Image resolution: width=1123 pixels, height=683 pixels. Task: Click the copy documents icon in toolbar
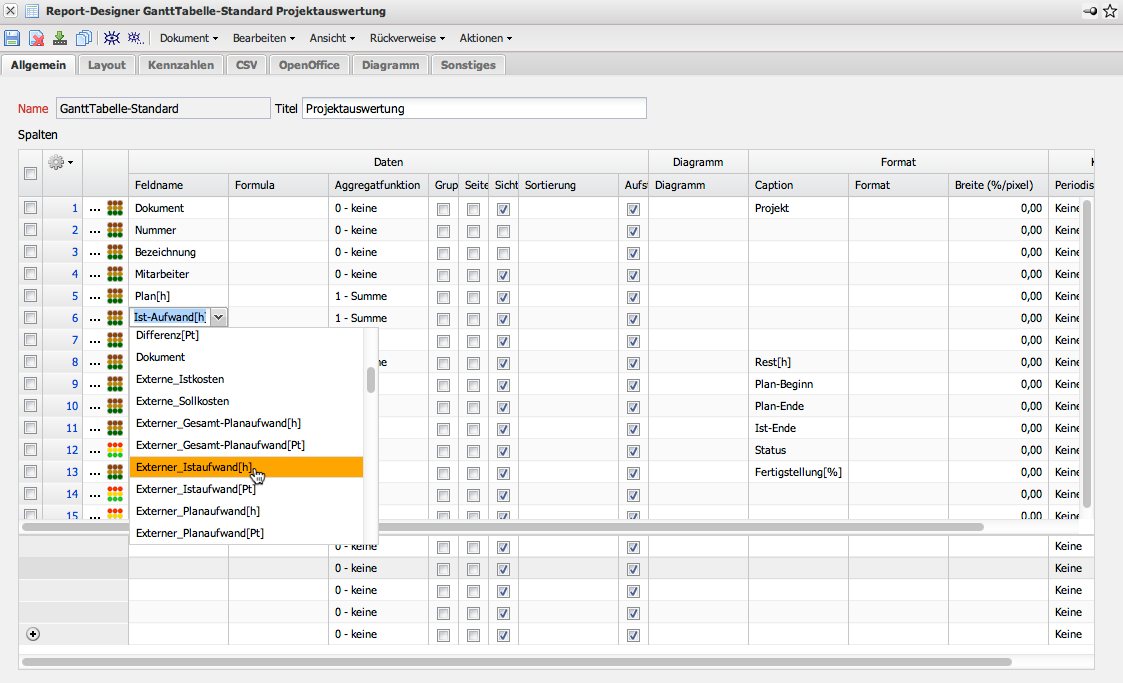point(84,38)
